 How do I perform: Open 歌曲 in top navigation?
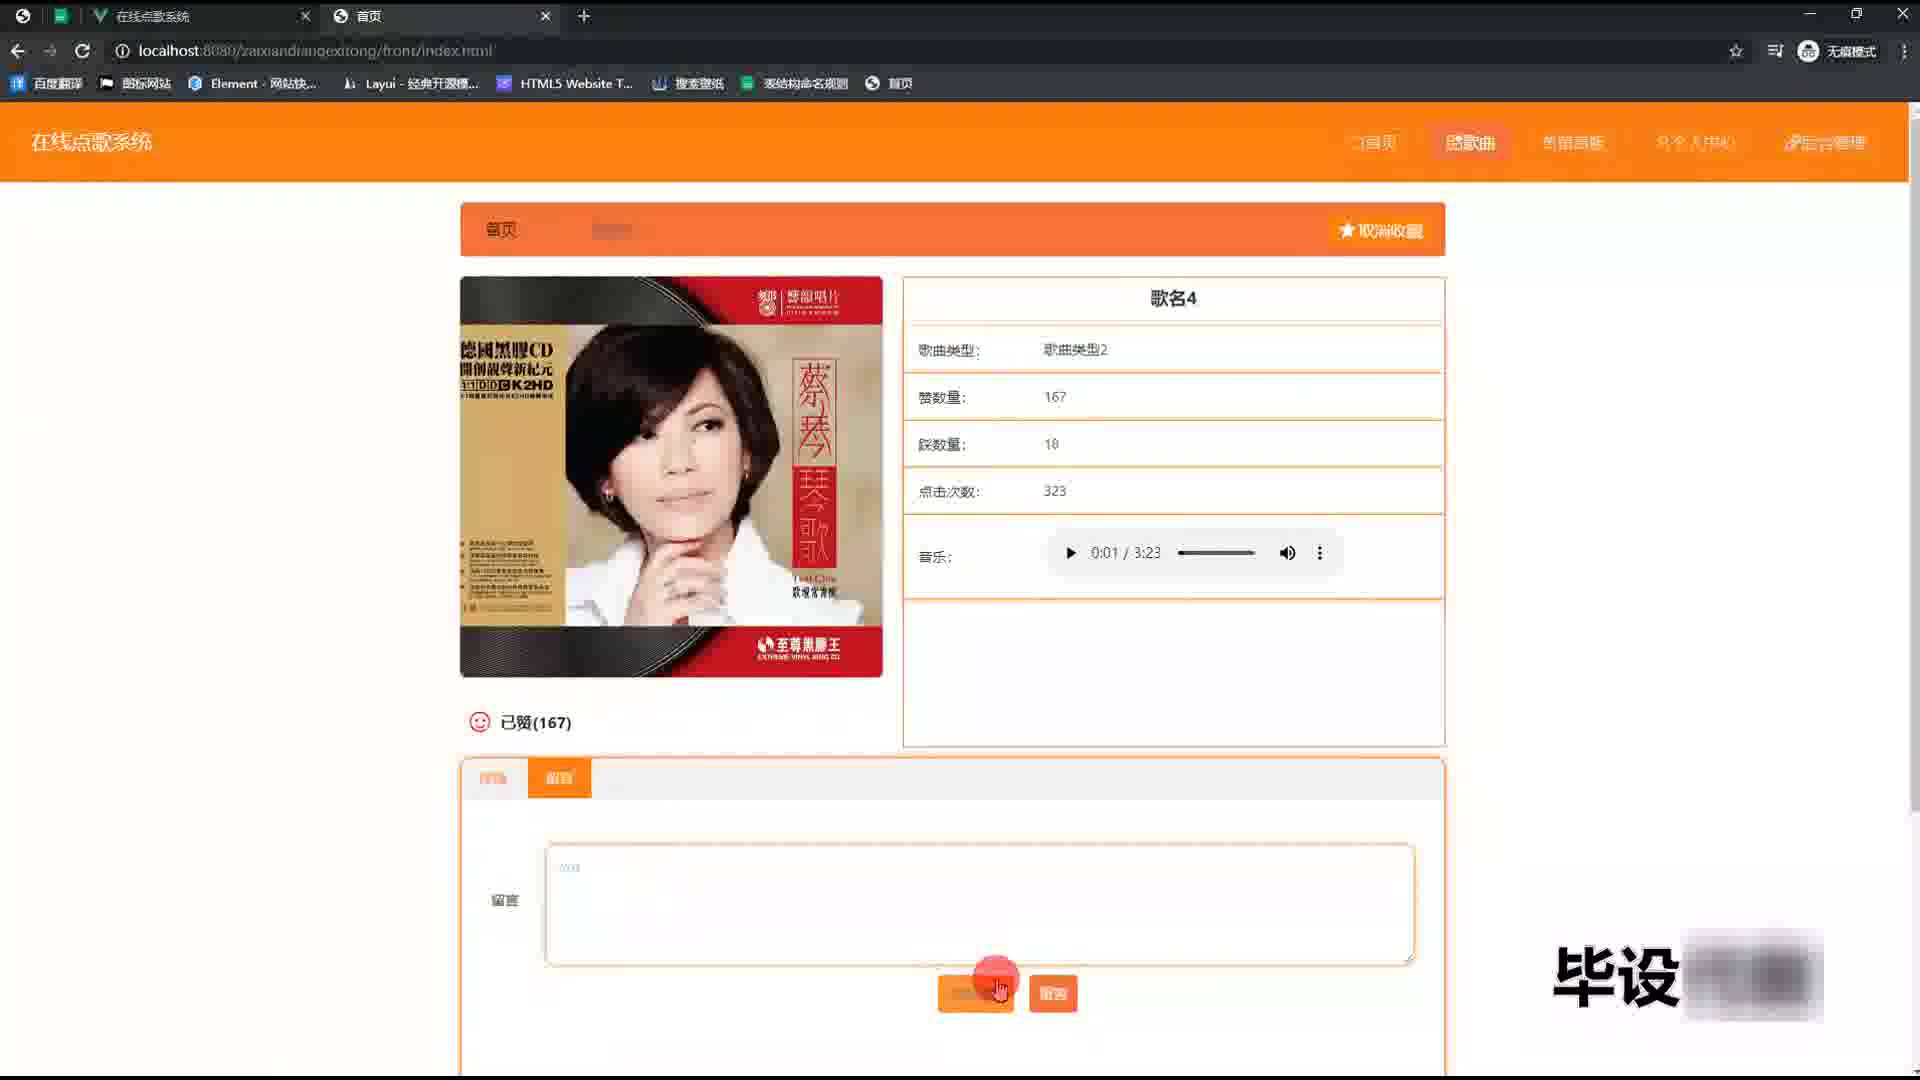(1469, 143)
